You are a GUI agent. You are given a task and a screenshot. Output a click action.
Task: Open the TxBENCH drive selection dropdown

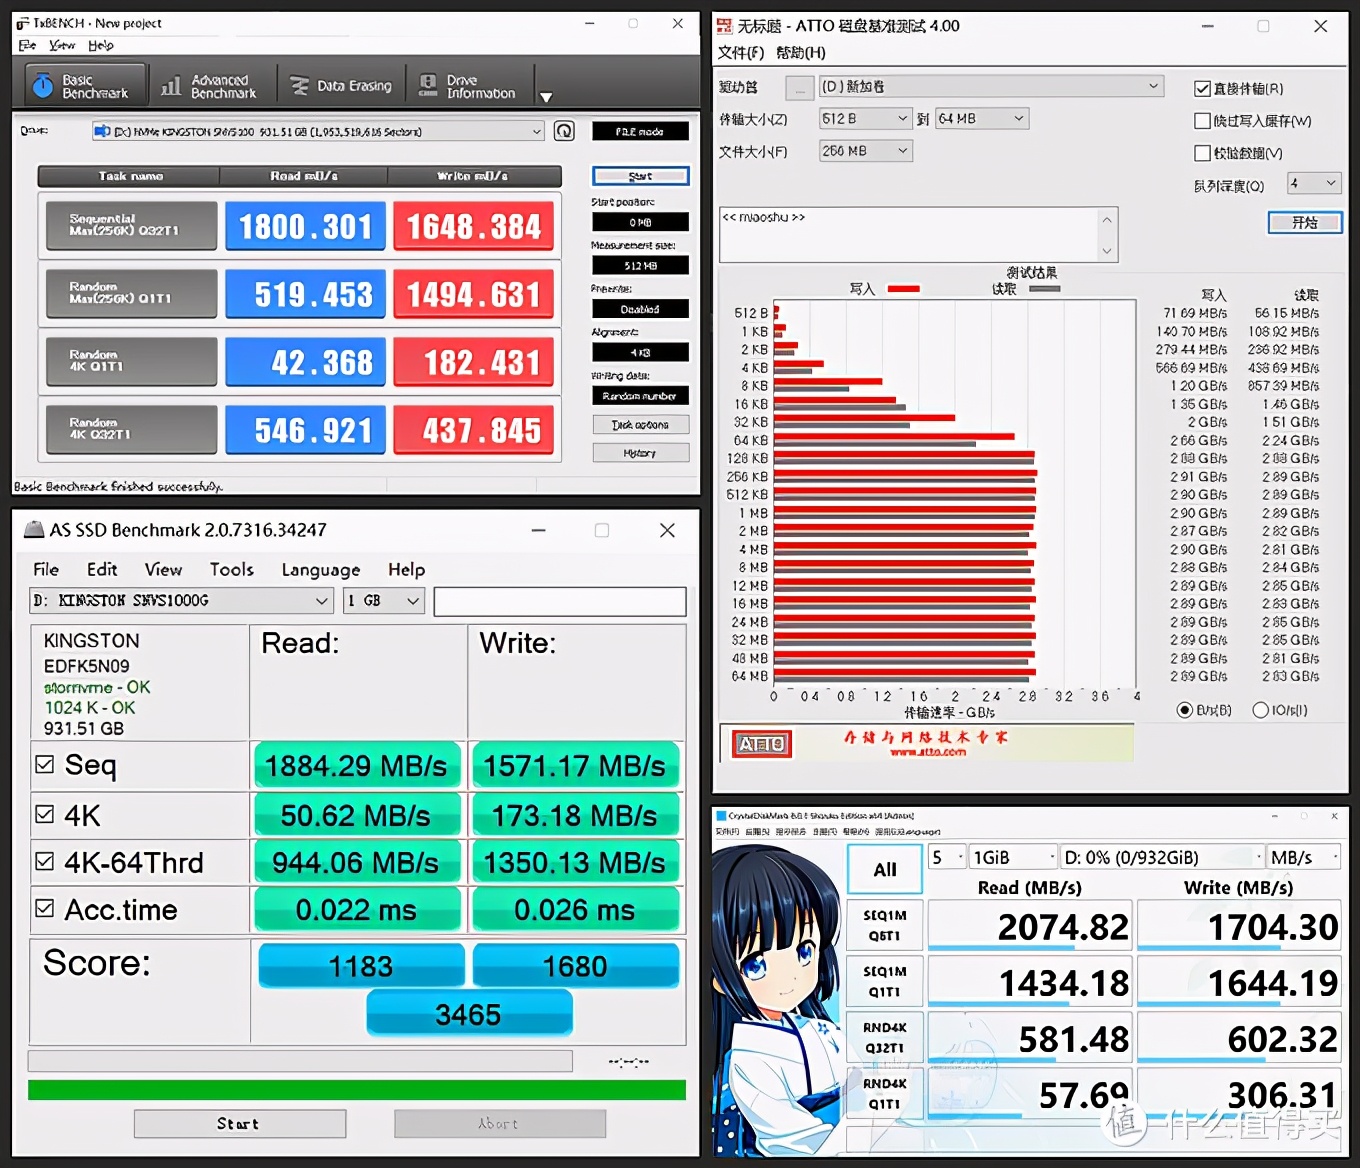point(318,131)
